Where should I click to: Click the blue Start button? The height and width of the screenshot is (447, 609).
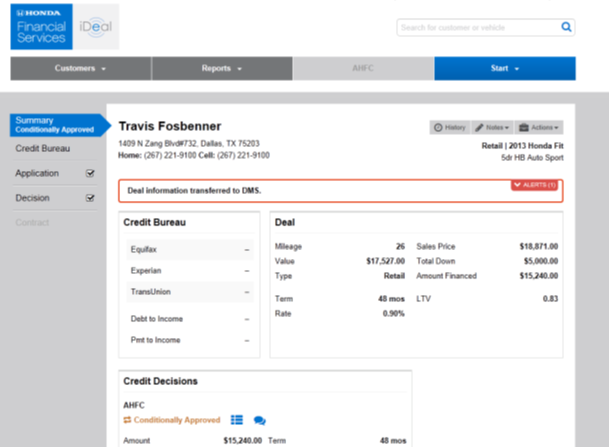504,69
